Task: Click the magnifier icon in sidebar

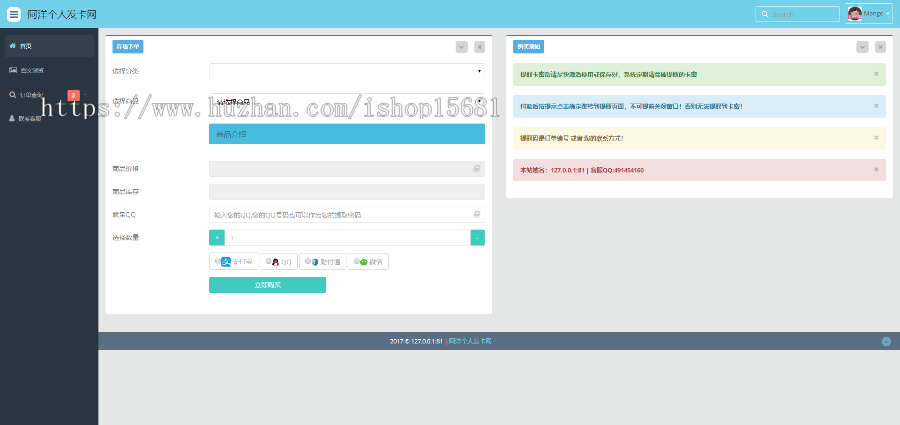Action: click(x=13, y=95)
